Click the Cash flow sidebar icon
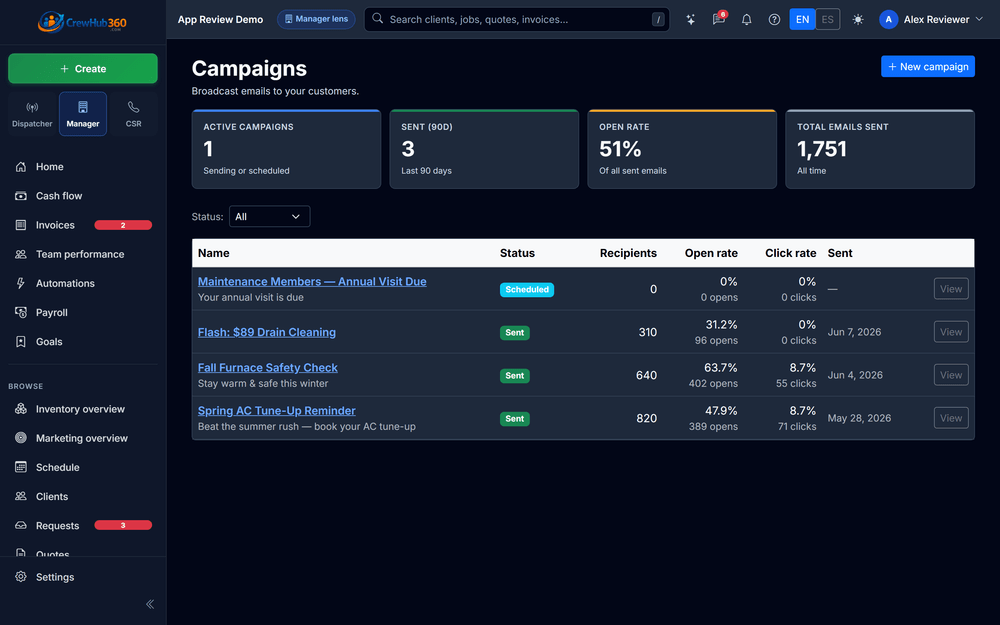 (x=21, y=196)
